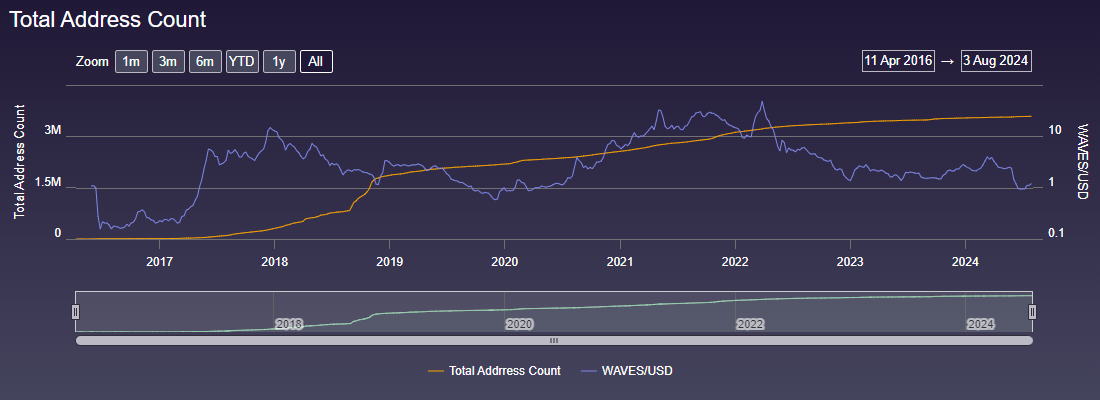Select the 1m zoom range button

click(131, 62)
